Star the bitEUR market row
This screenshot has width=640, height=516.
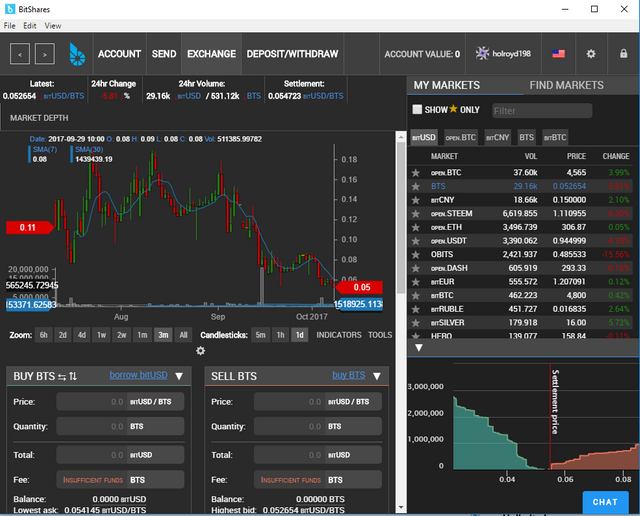pyautogui.click(x=416, y=282)
